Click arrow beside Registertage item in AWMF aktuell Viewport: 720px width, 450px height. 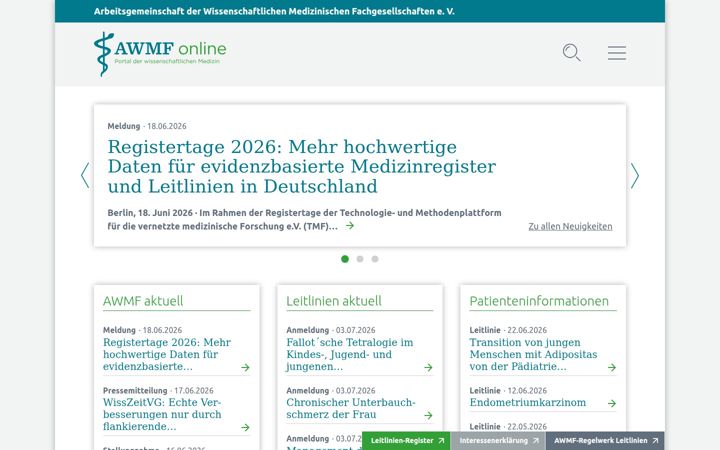pos(245,367)
